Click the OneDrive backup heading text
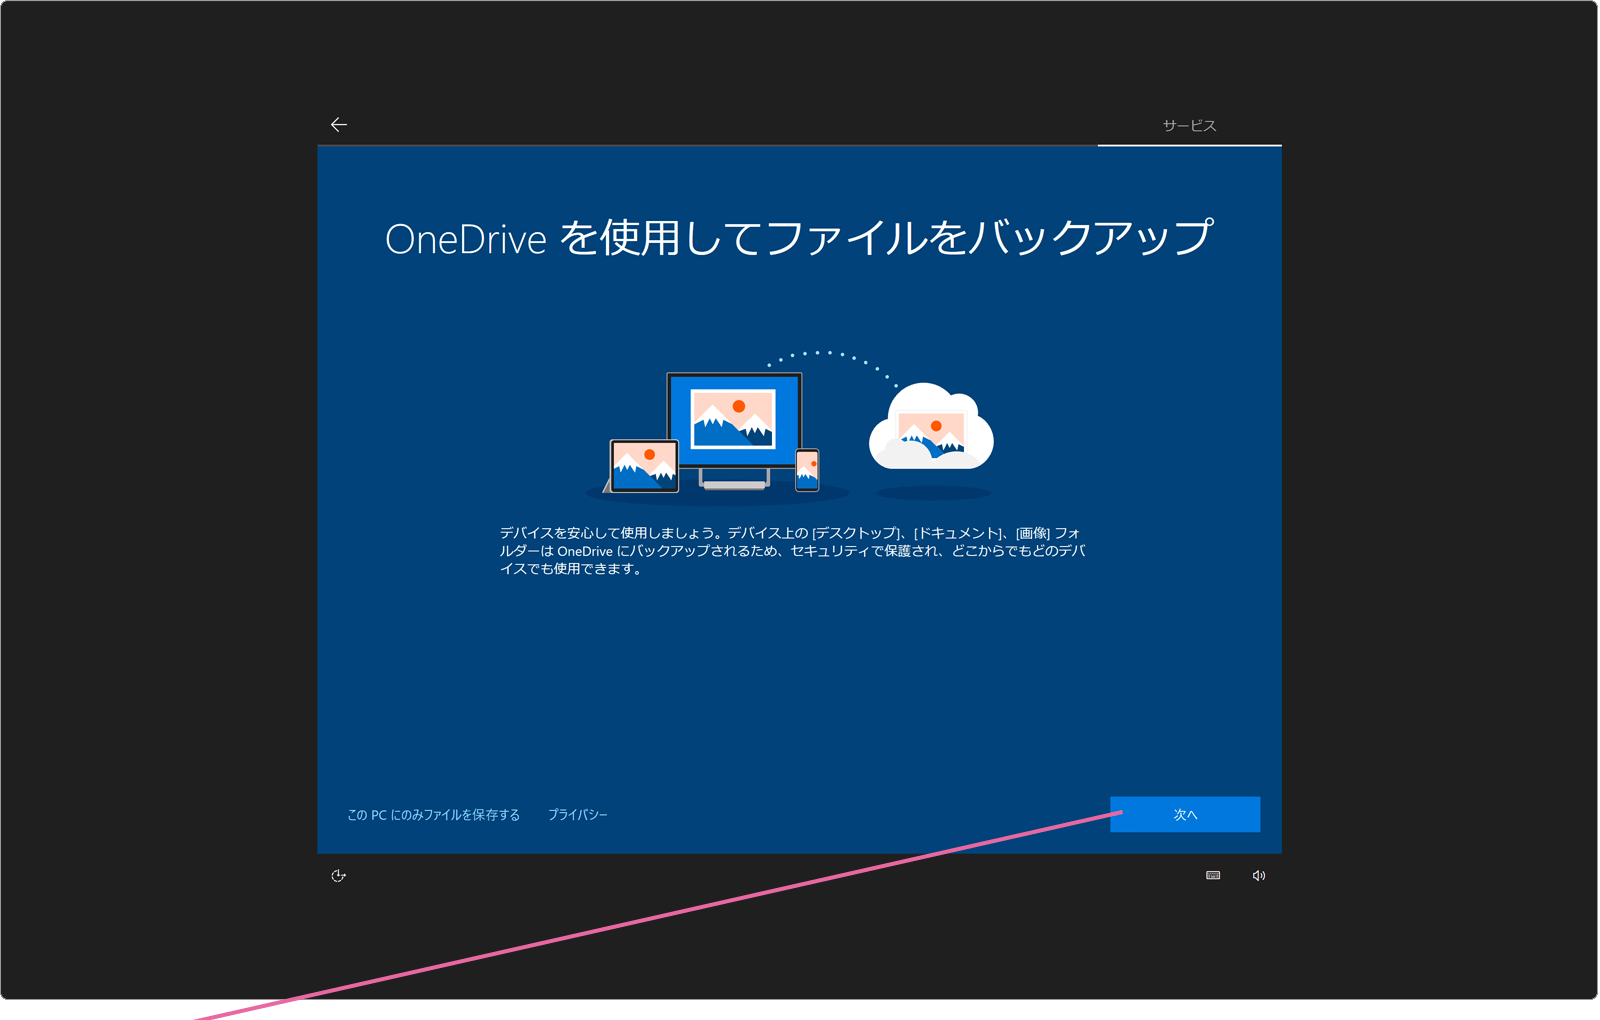This screenshot has height=1020, width=1600. tap(799, 238)
